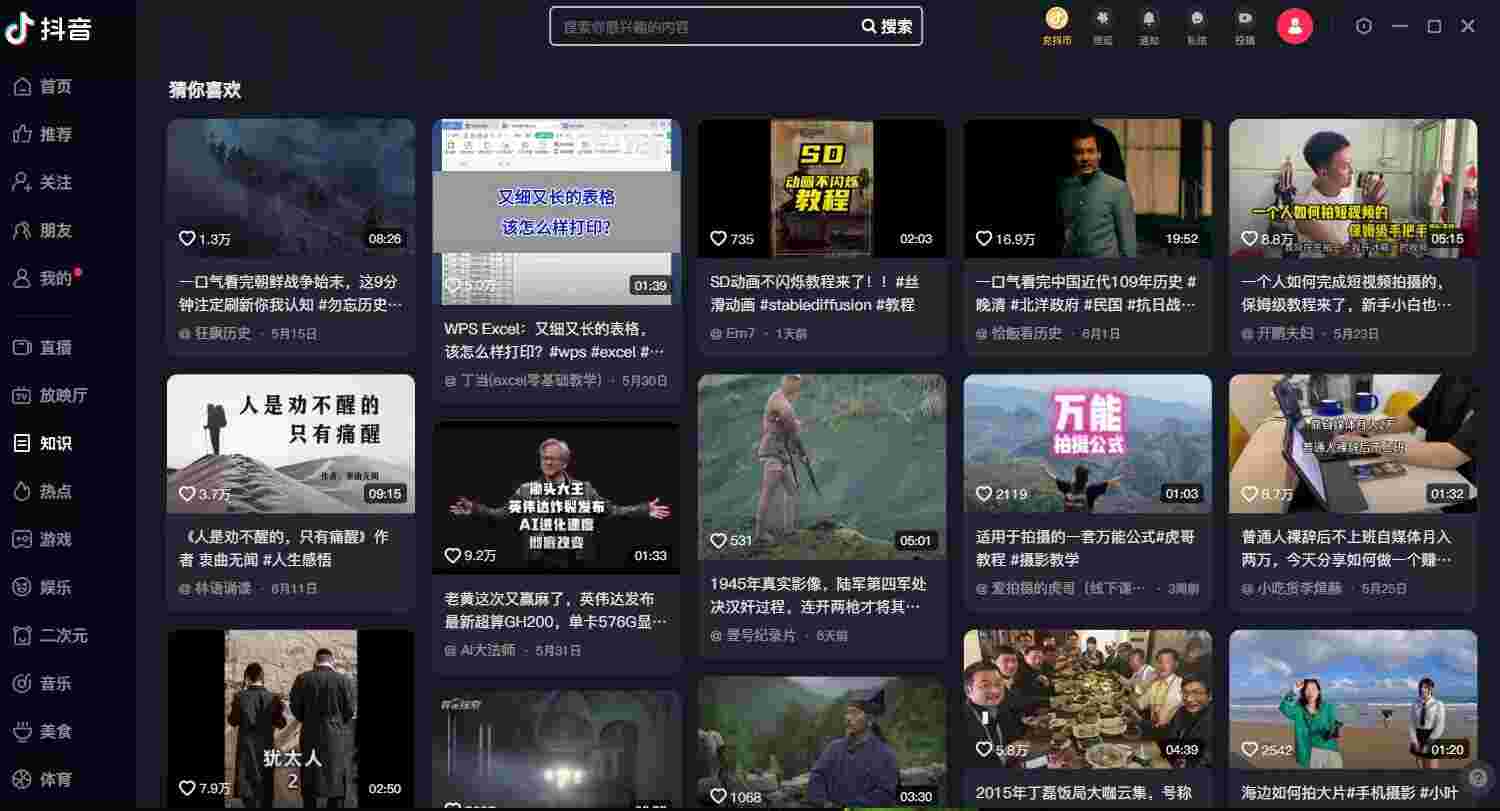Open the settings shield icon in title bar
The image size is (1500, 811).
pos(1363,26)
